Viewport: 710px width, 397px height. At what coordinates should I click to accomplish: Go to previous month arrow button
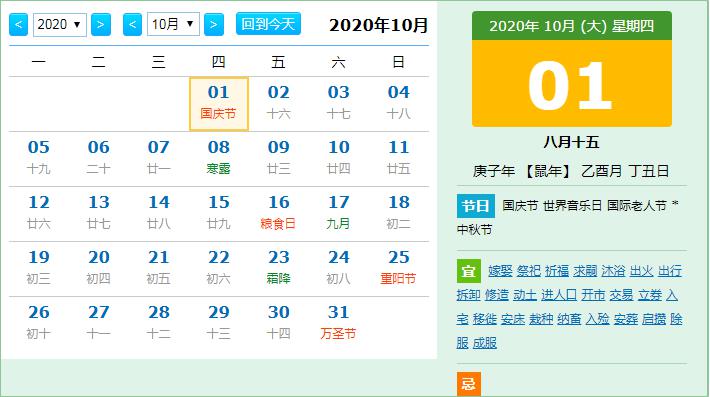pos(132,24)
